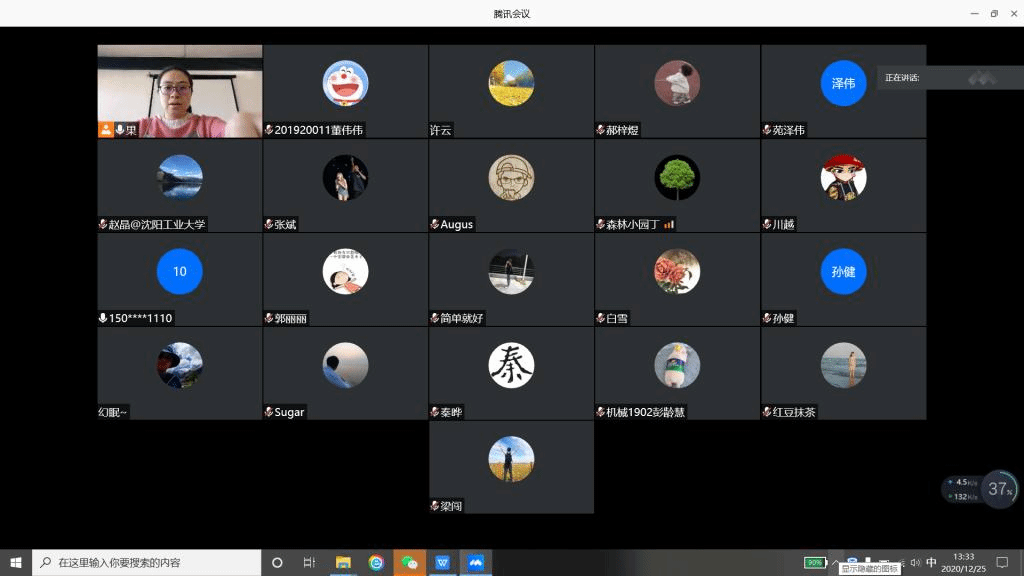Click the Doraemon avatar of 董伟伟
Viewport: 1024px width, 576px height.
point(345,84)
